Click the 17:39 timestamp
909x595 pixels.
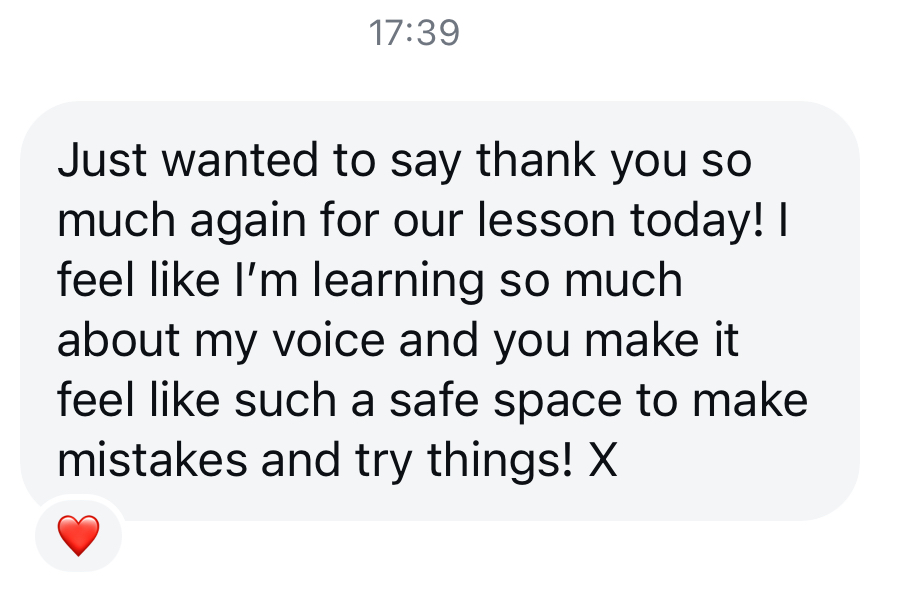pyautogui.click(x=414, y=33)
